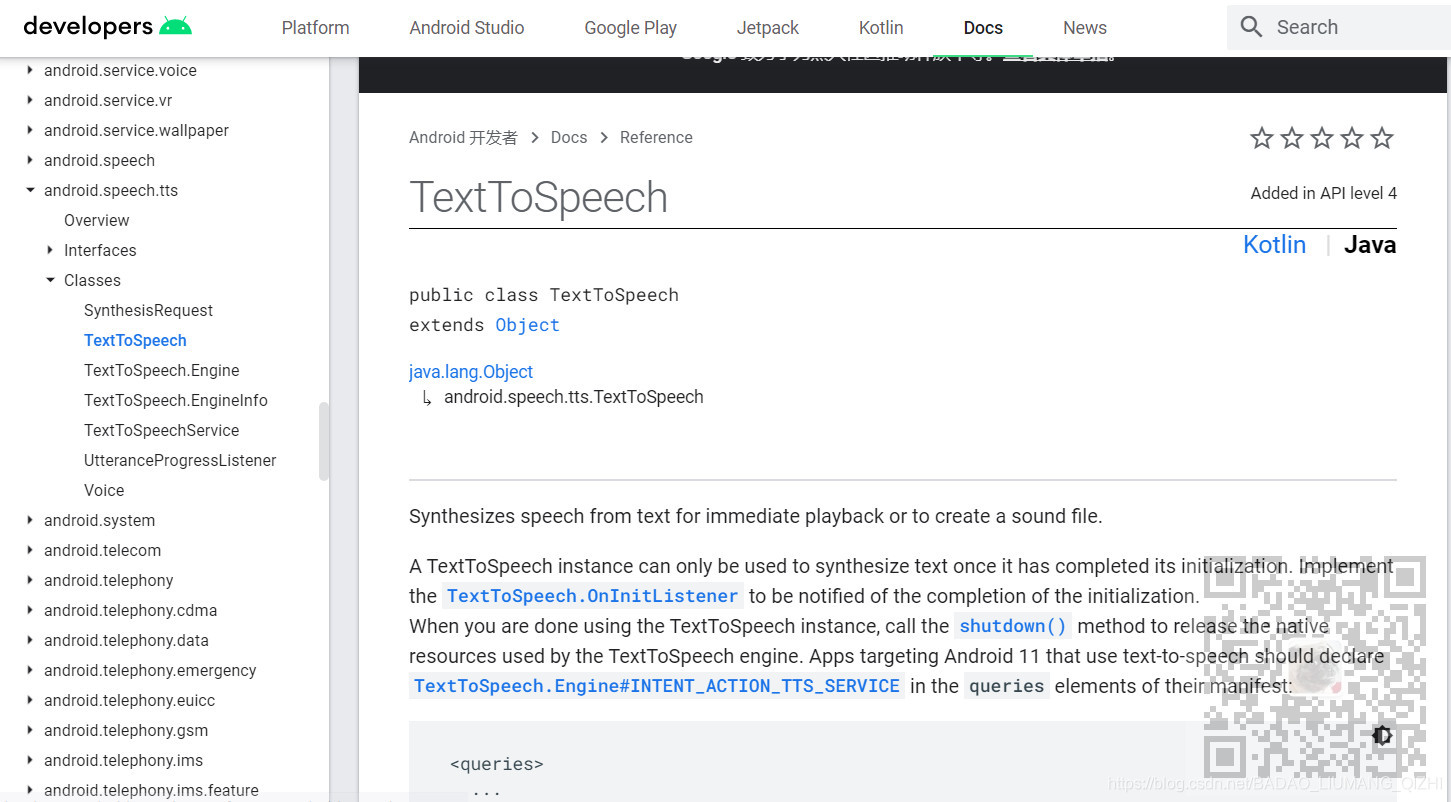
Task: Expand android.telephony.emergency tree node
Action: click(30, 670)
